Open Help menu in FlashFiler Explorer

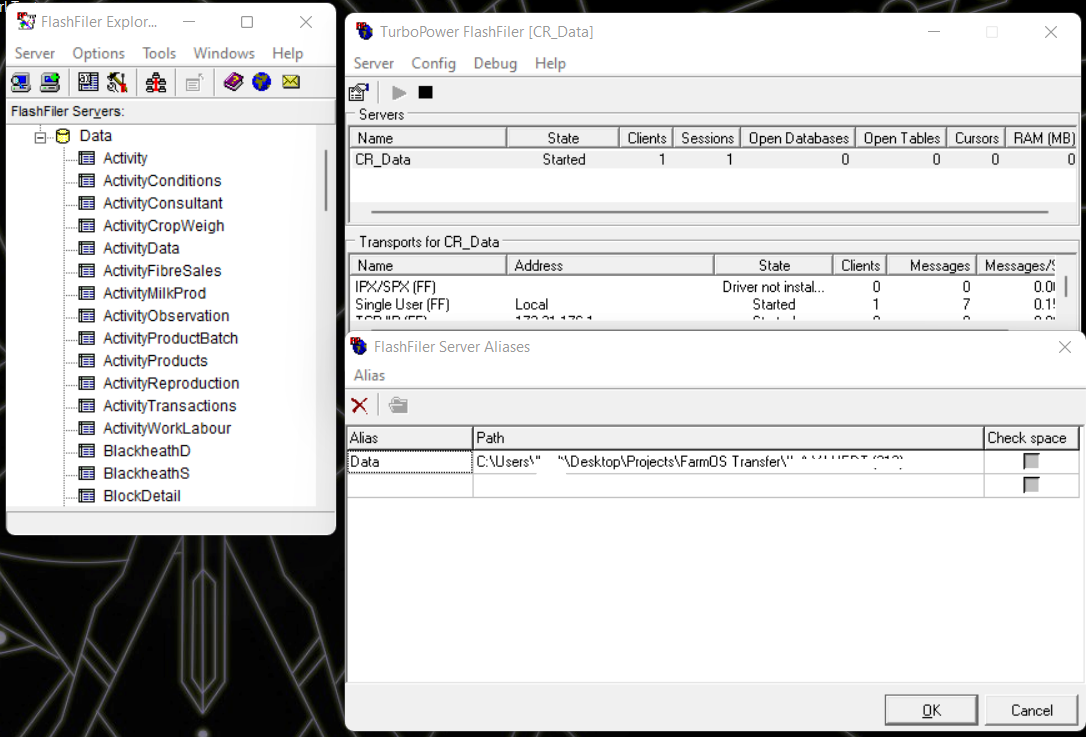coord(287,53)
